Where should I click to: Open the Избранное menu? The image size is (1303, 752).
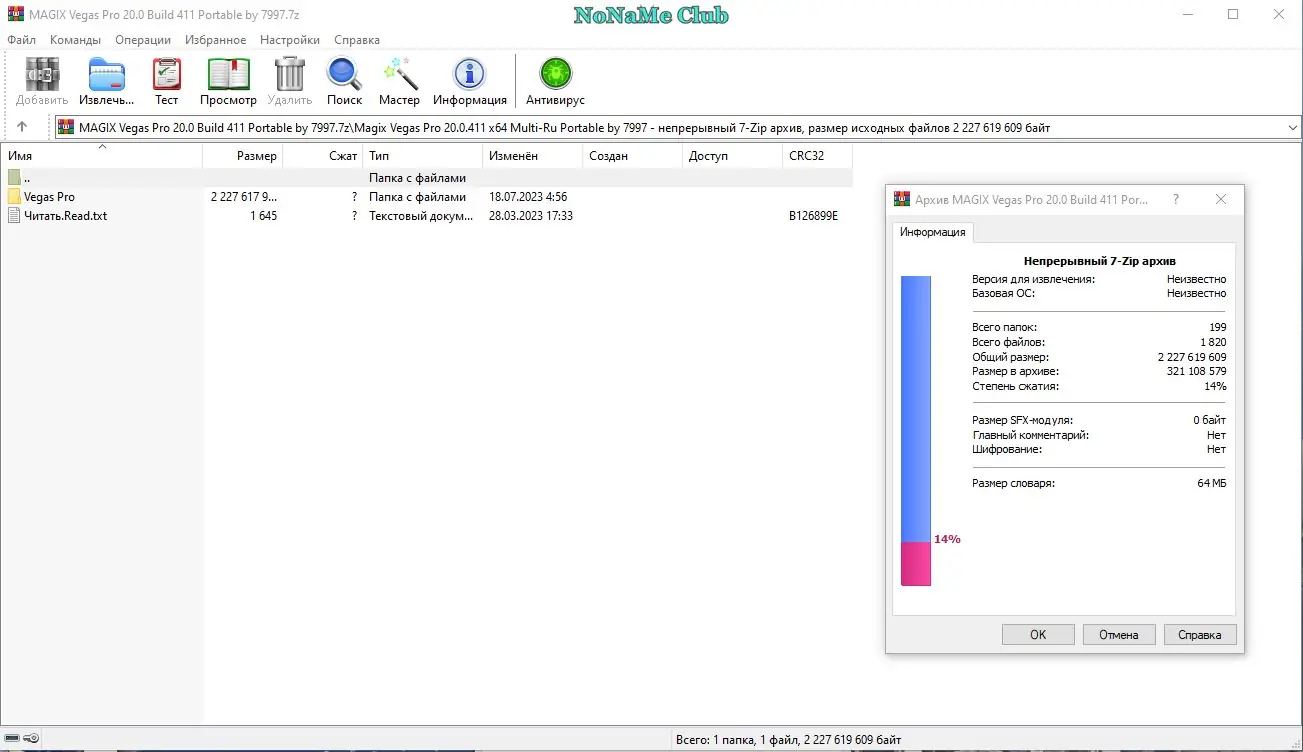pos(215,40)
